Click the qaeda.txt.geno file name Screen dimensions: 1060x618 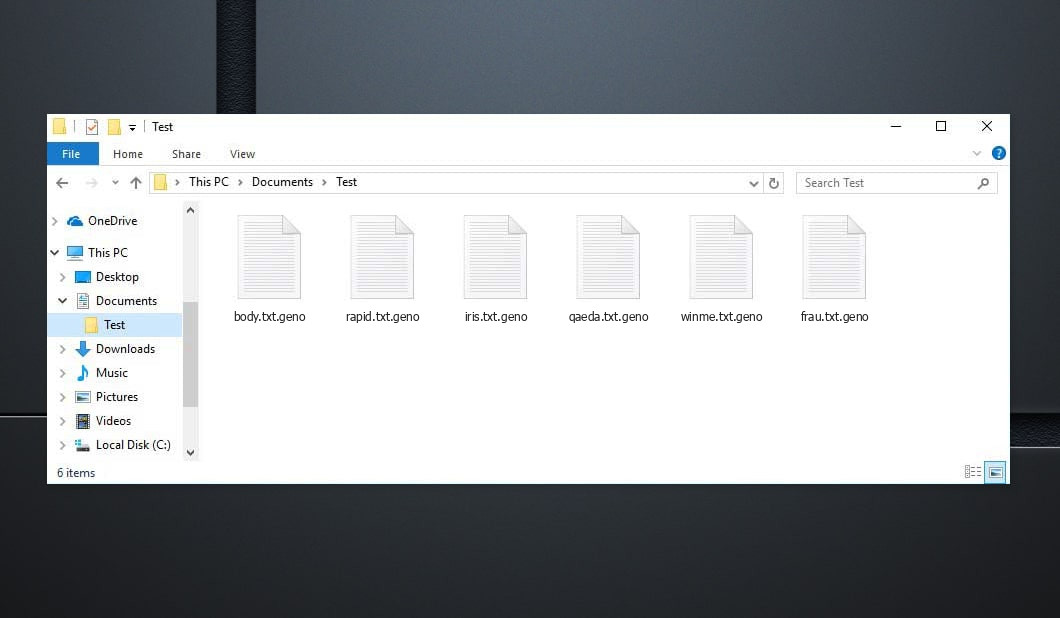click(608, 316)
